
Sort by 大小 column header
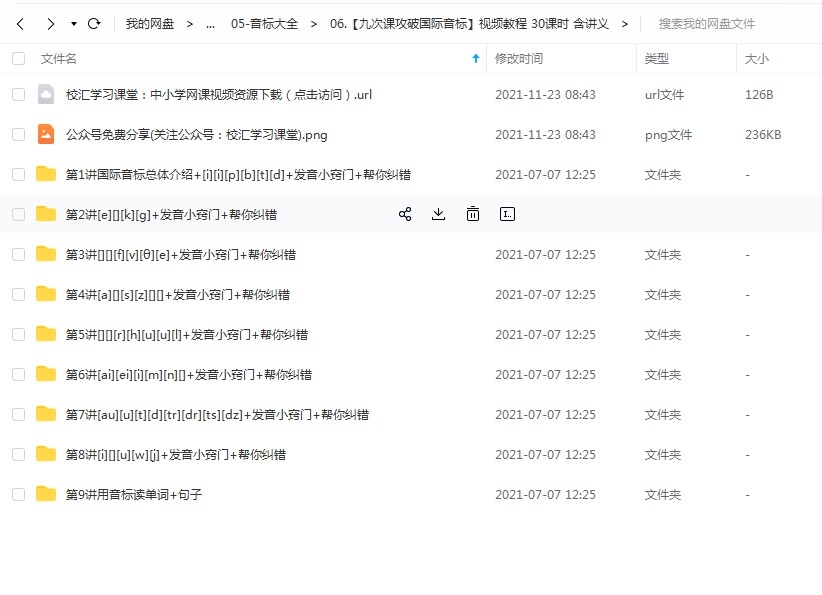756,59
